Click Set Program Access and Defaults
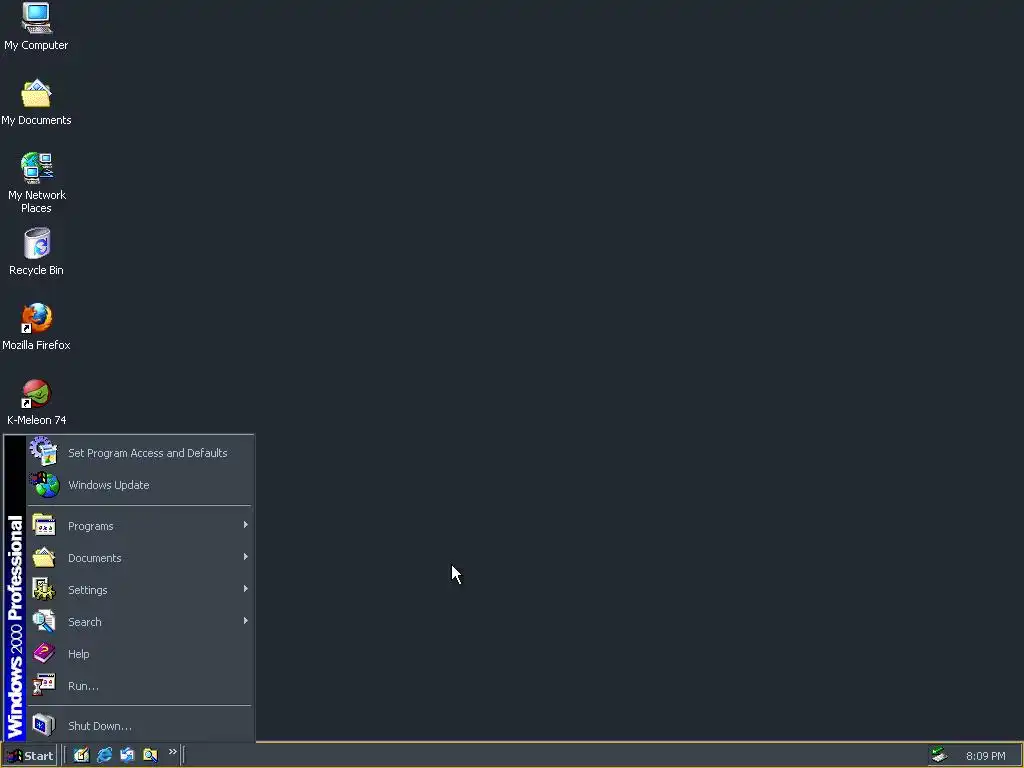This screenshot has width=1024, height=768. click(x=140, y=453)
